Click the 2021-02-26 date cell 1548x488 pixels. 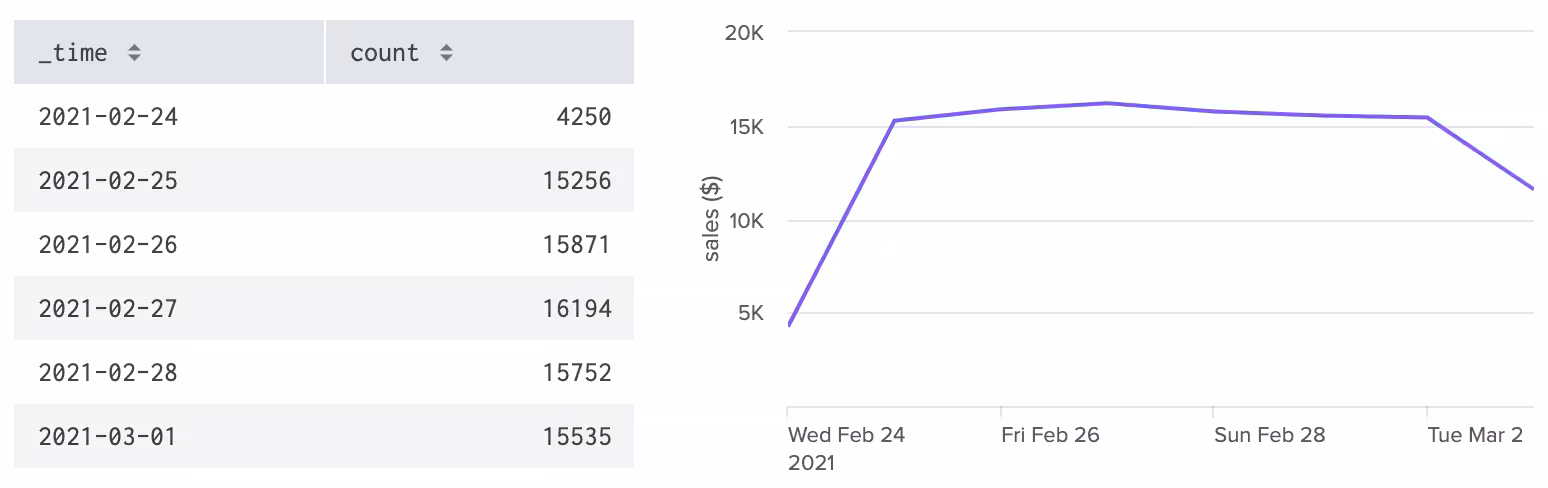point(108,245)
